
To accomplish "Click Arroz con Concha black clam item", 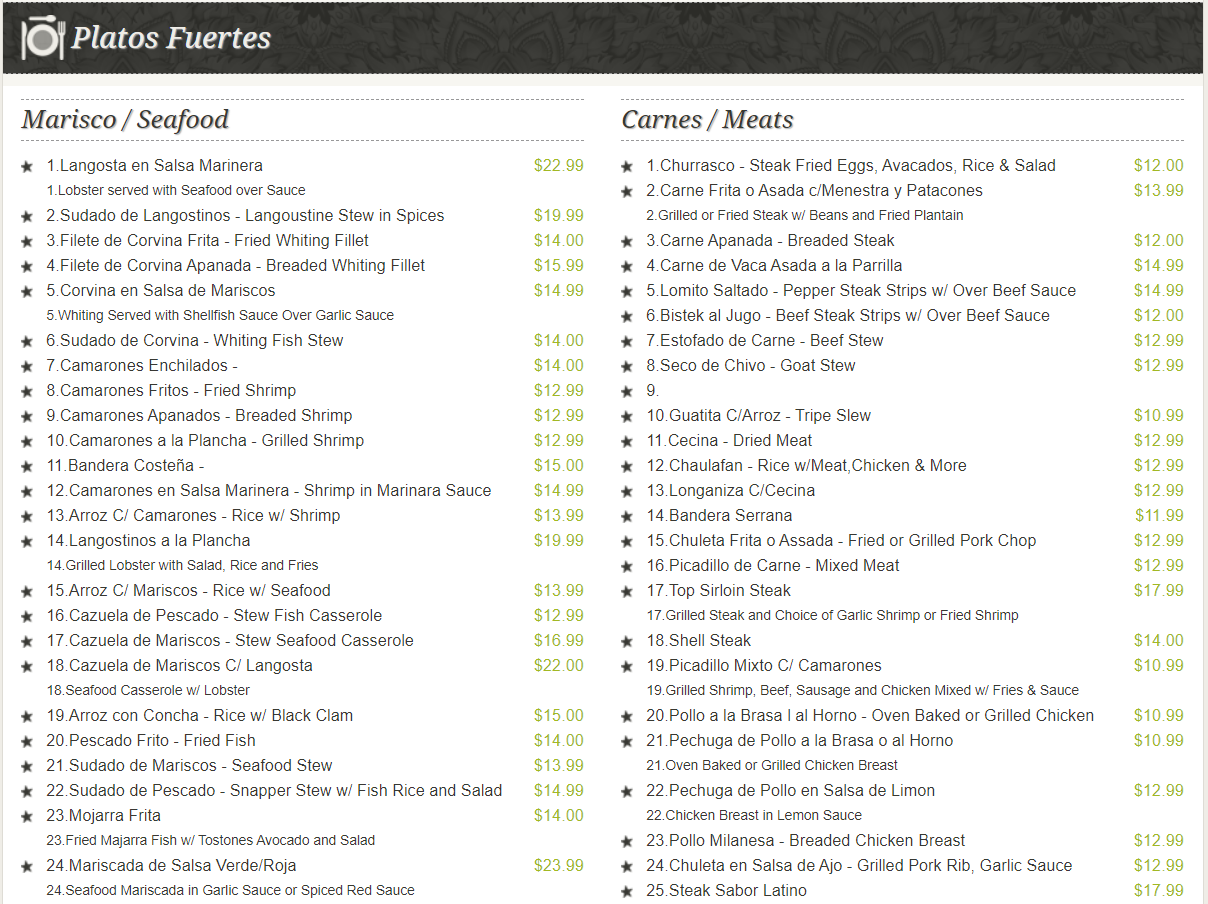I will pos(199,715).
